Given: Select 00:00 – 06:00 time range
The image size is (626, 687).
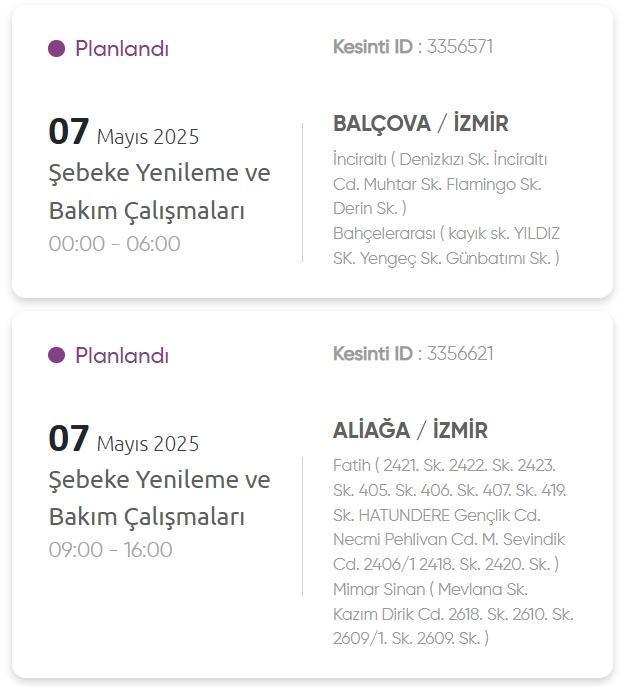Looking at the screenshot, I should click(114, 244).
